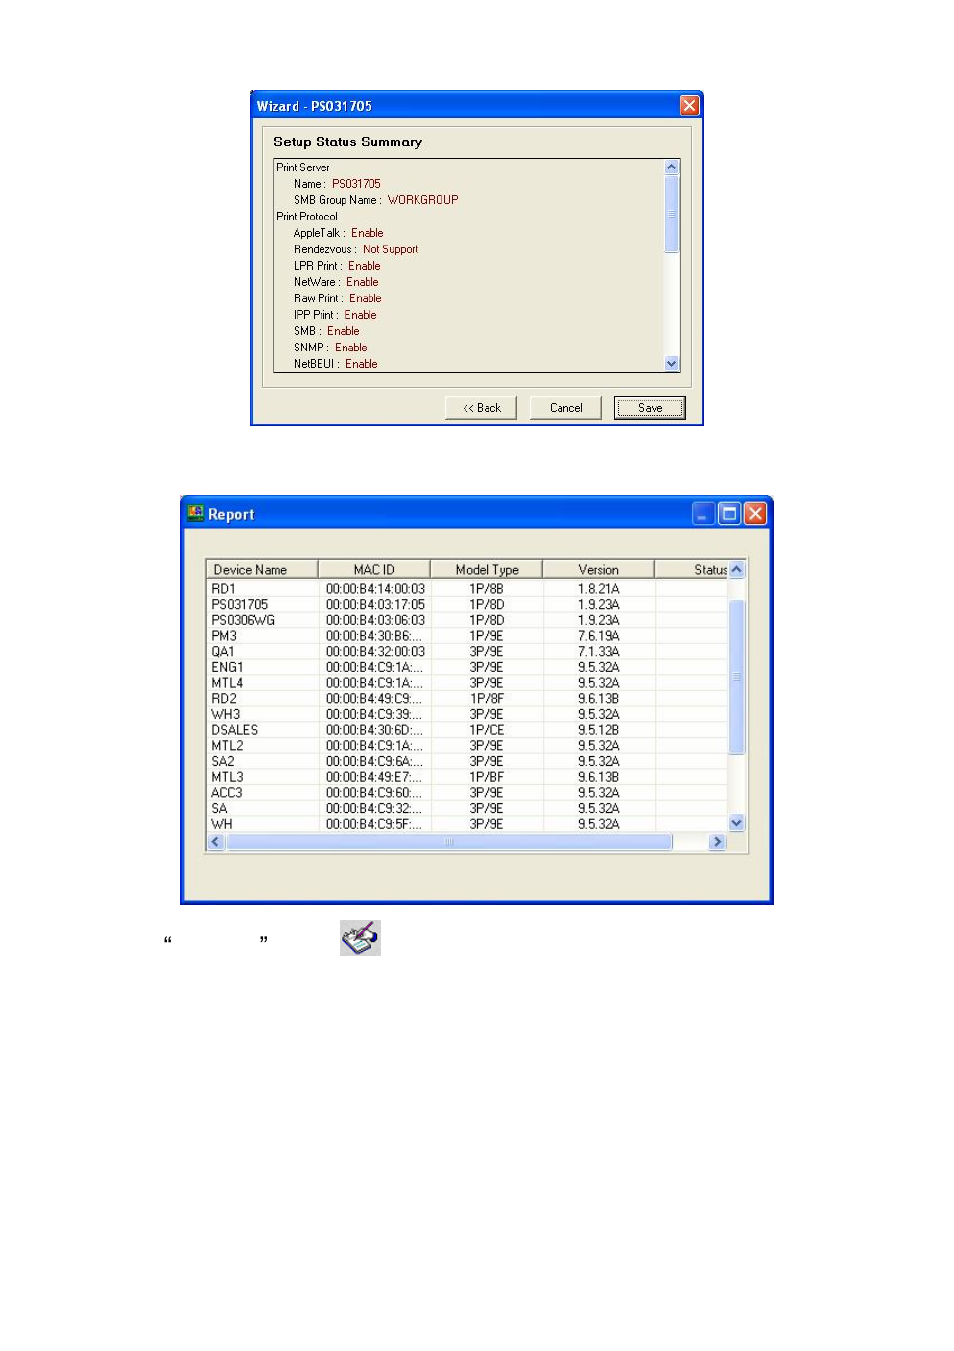Click the Report list right scroll arrow

[717, 842]
